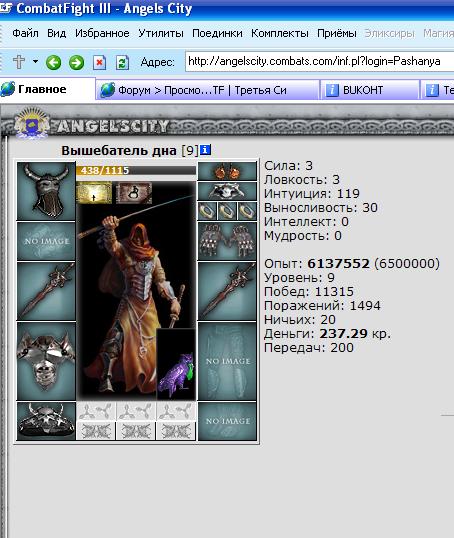Viewport: 454px width, 538px height.
Task: Select the tall NO IMAGE slot under right dagger
Action: click(227, 361)
